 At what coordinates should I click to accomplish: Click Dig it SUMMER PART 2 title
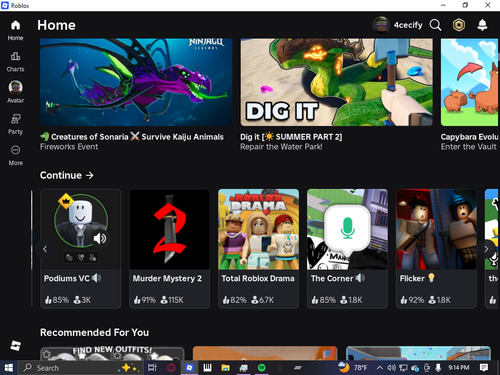coord(291,137)
